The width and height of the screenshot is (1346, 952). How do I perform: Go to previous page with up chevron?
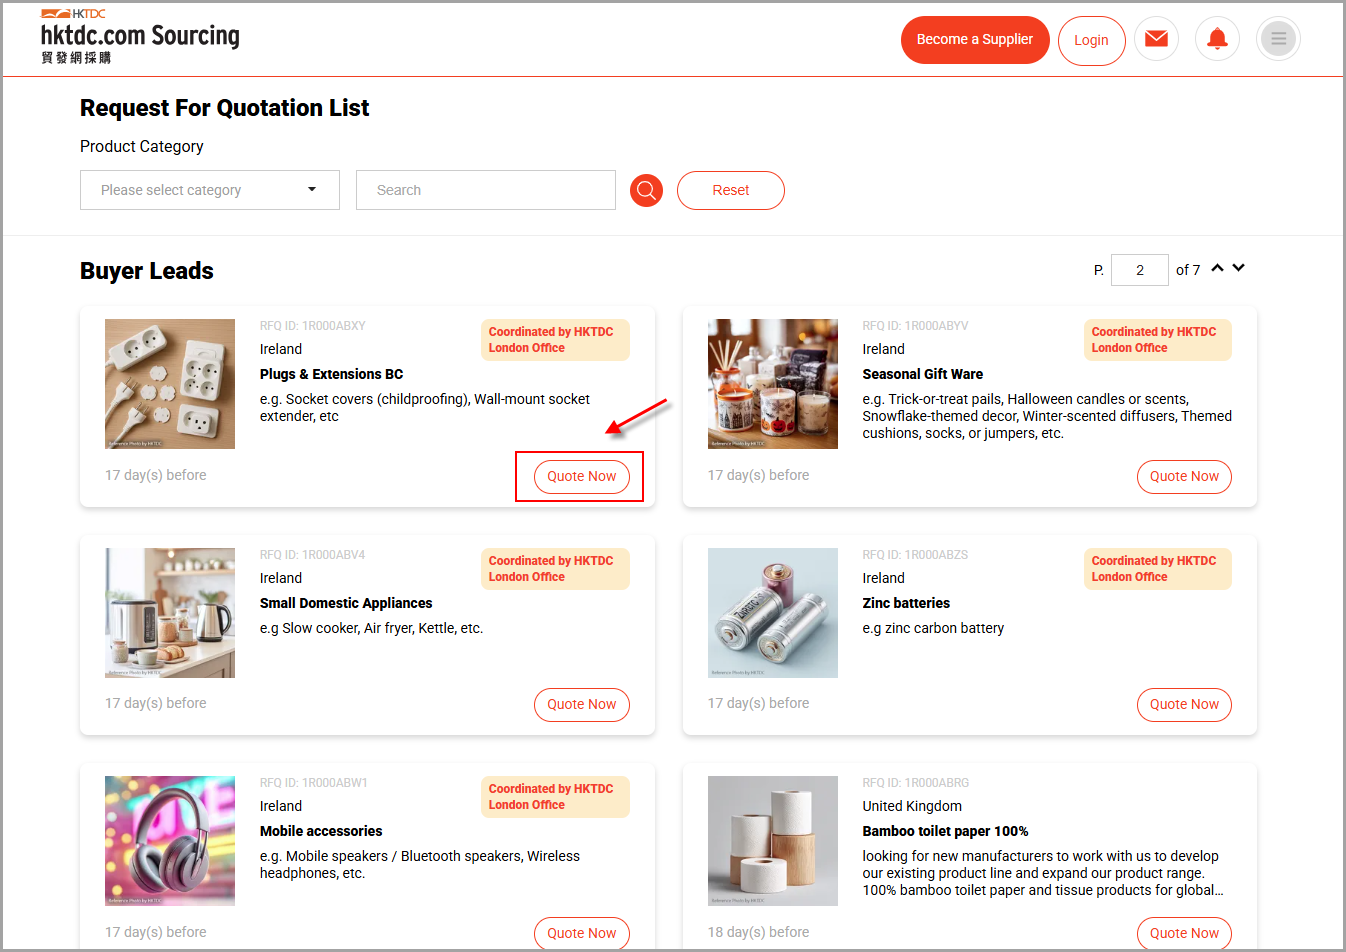tap(1217, 268)
